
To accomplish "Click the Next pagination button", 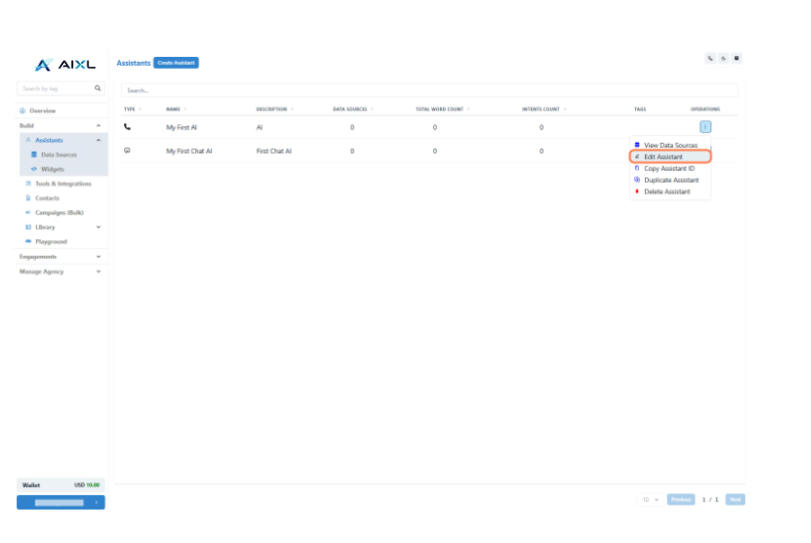I will coord(735,499).
